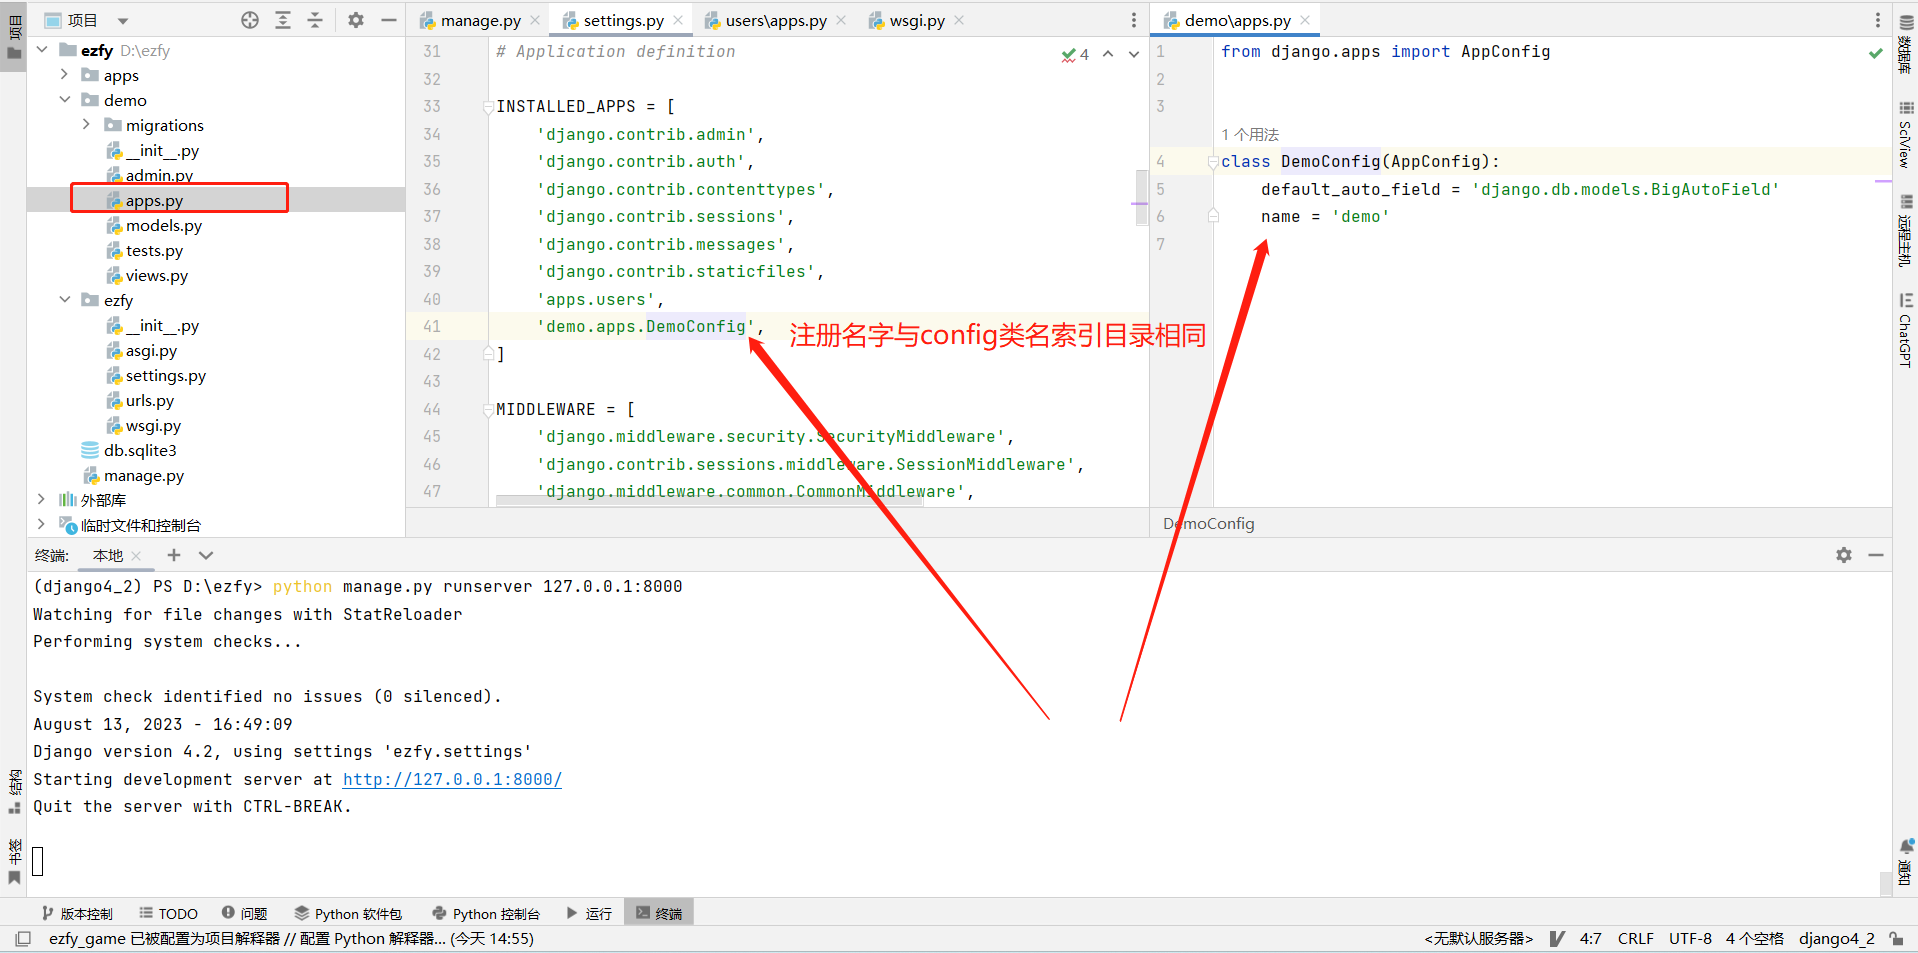The width and height of the screenshot is (1918, 953).
Task: Close the wsgi.py tab
Action: click(959, 20)
